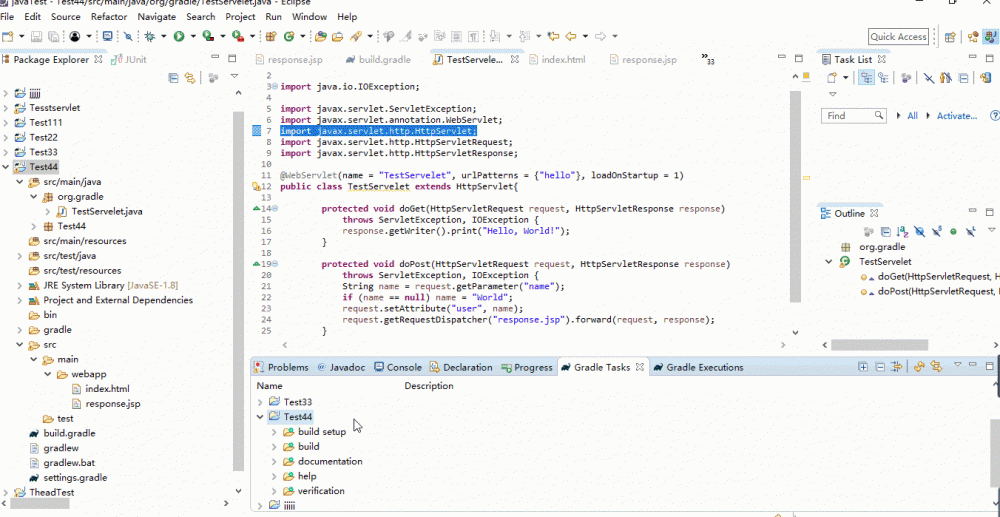Click Expand All in Gradle Tasks
Viewport: 1000px width, 517px height.
pyautogui.click(x=863, y=367)
